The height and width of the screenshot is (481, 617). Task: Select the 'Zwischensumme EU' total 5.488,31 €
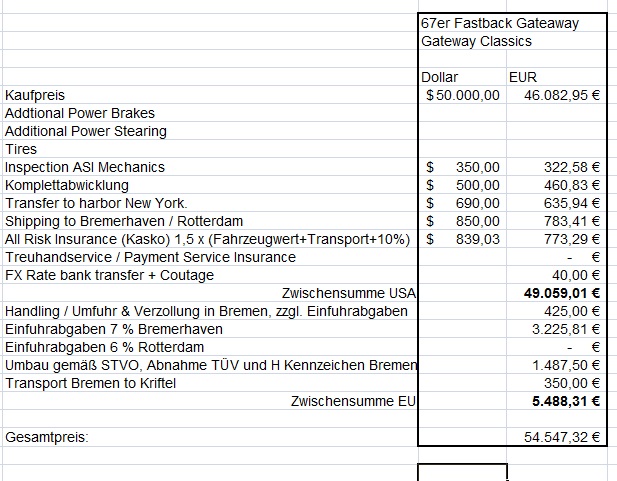(566, 401)
